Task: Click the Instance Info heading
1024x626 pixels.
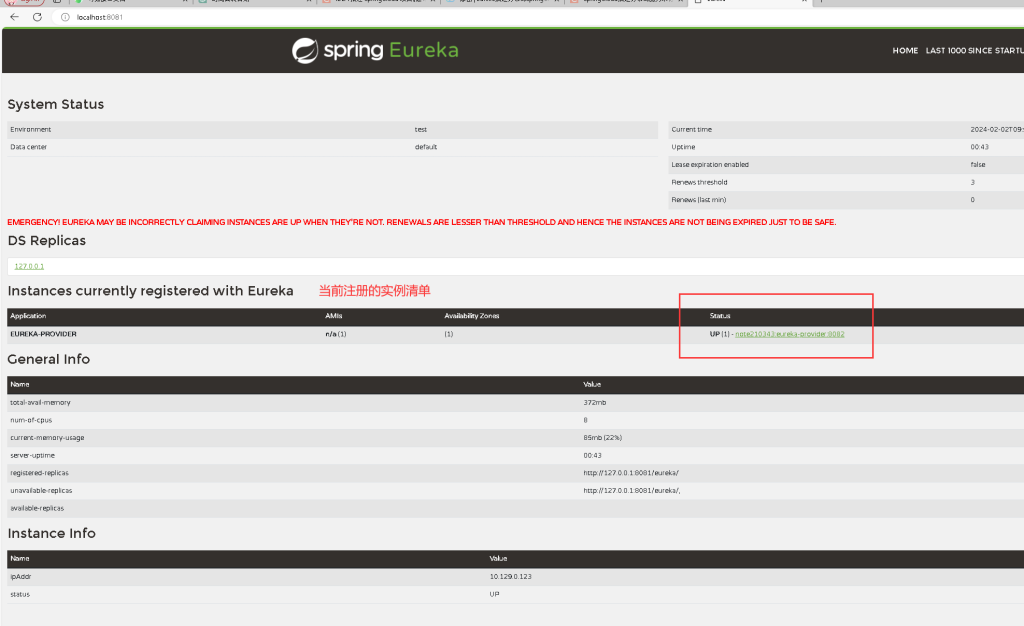Action: coord(52,534)
